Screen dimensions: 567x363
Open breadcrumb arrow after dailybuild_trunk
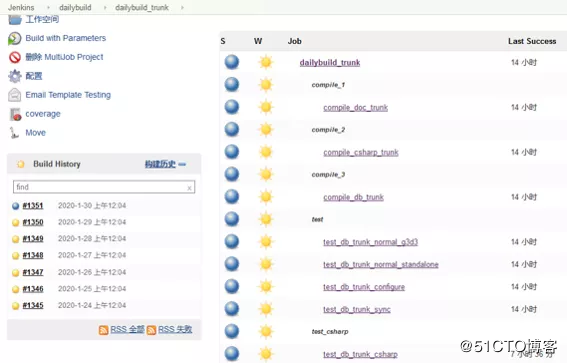click(182, 8)
